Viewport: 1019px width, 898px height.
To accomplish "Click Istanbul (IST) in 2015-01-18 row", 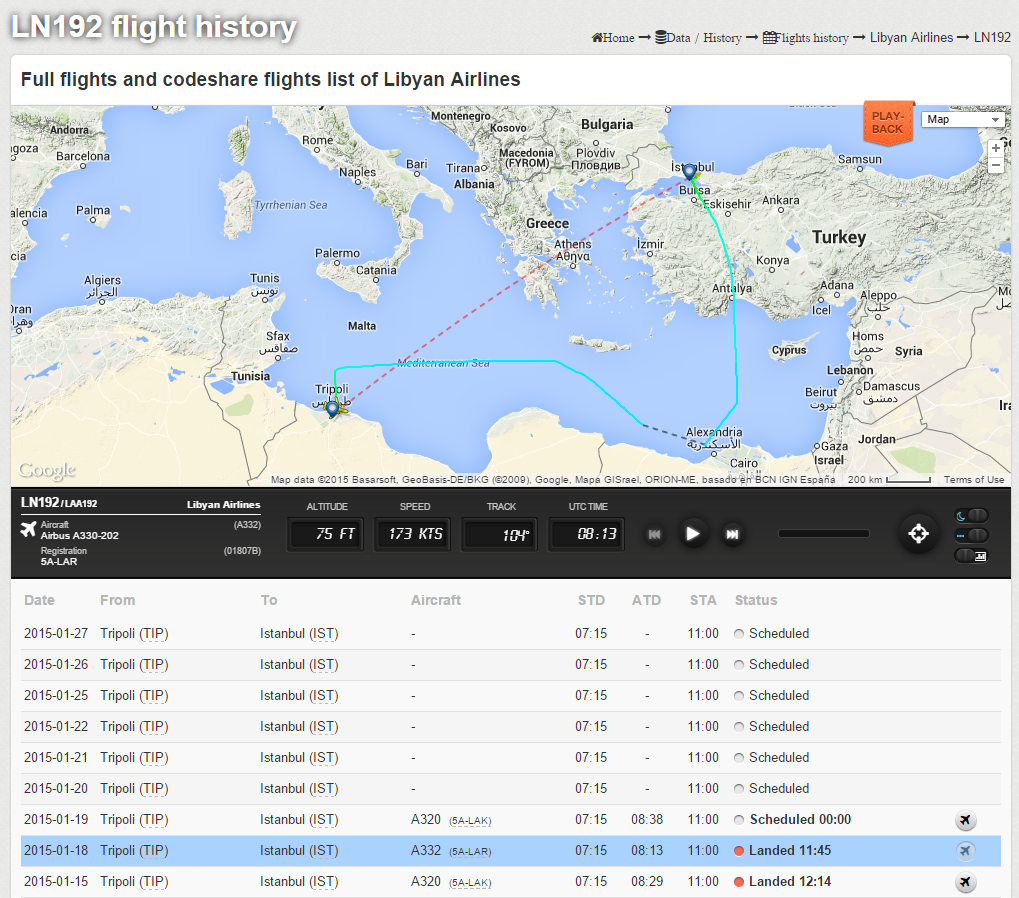I will click(x=299, y=851).
